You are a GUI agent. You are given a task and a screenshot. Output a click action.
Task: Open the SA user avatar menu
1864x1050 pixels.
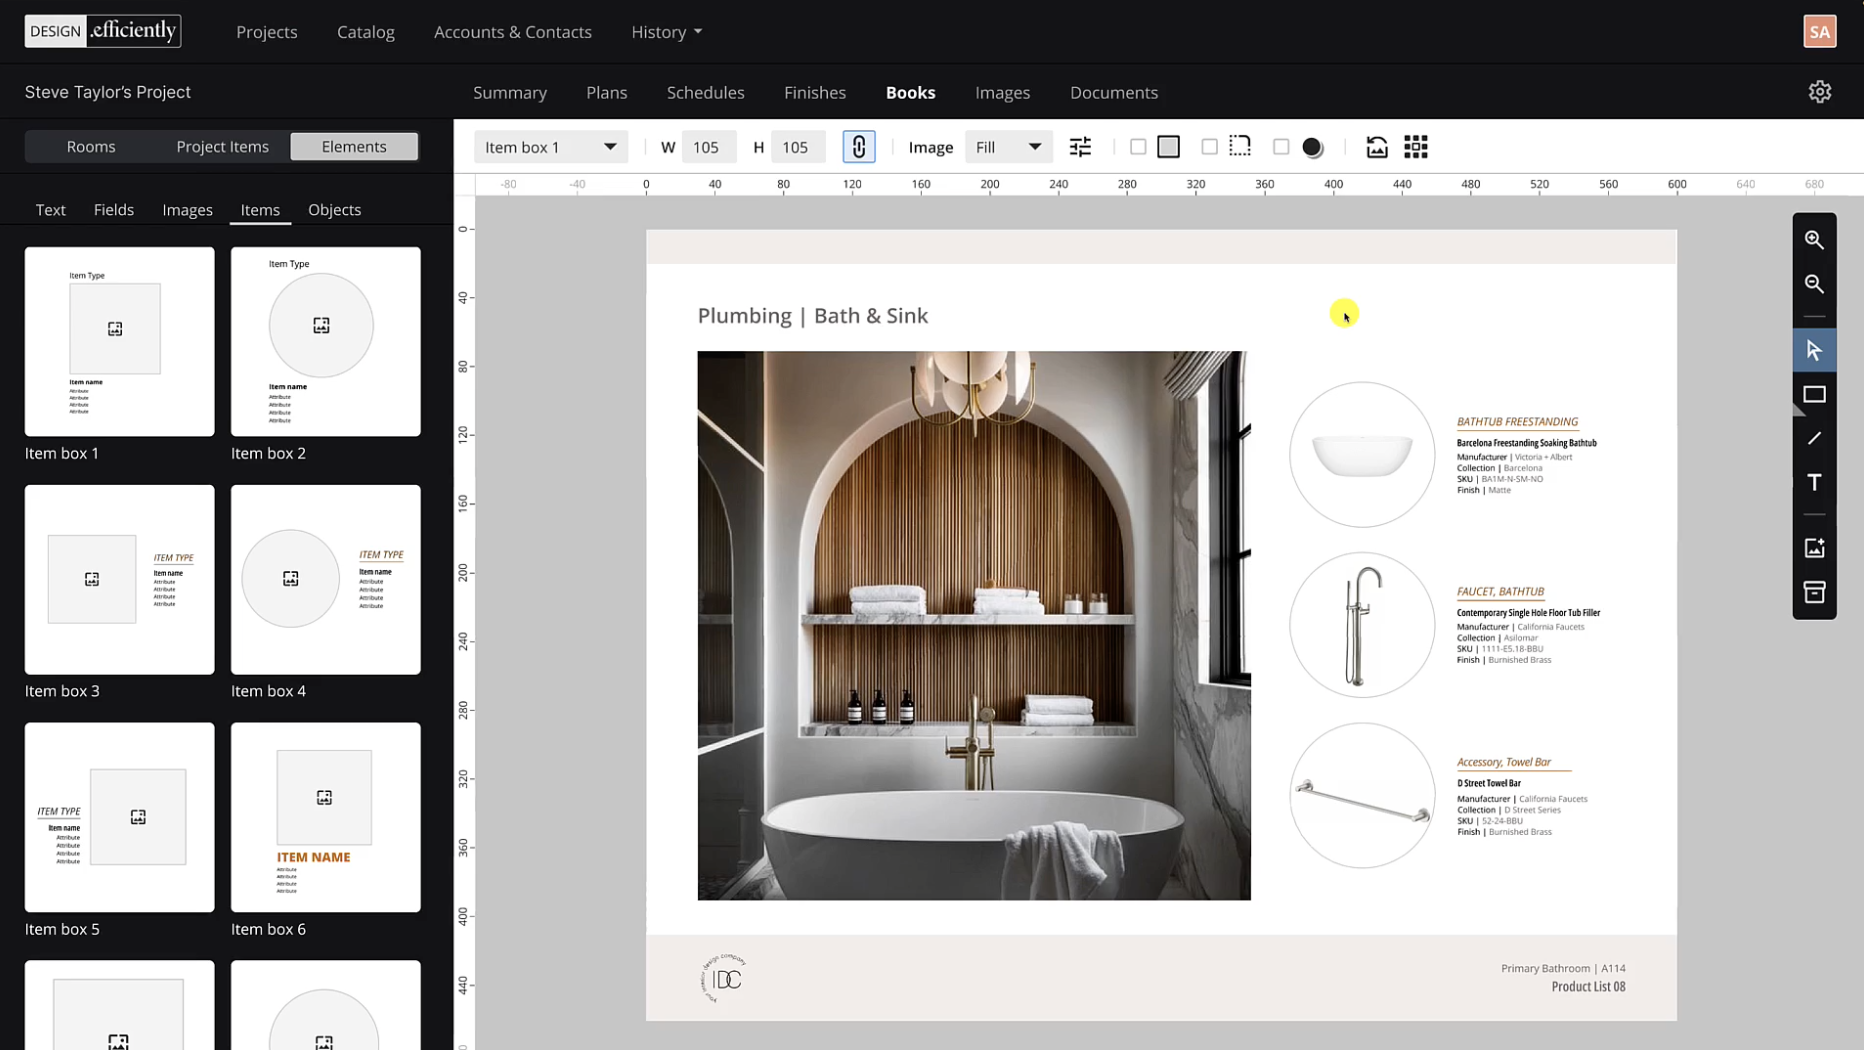point(1820,32)
